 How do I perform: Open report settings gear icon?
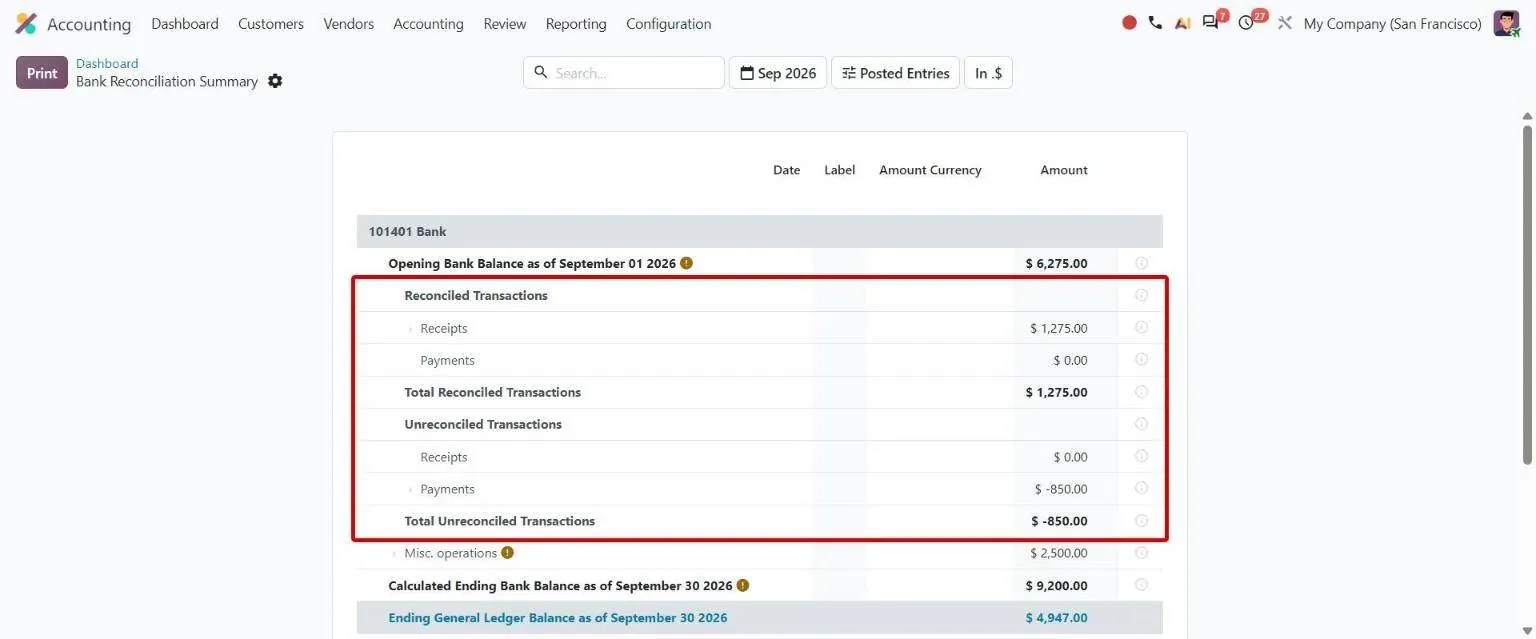[x=275, y=81]
